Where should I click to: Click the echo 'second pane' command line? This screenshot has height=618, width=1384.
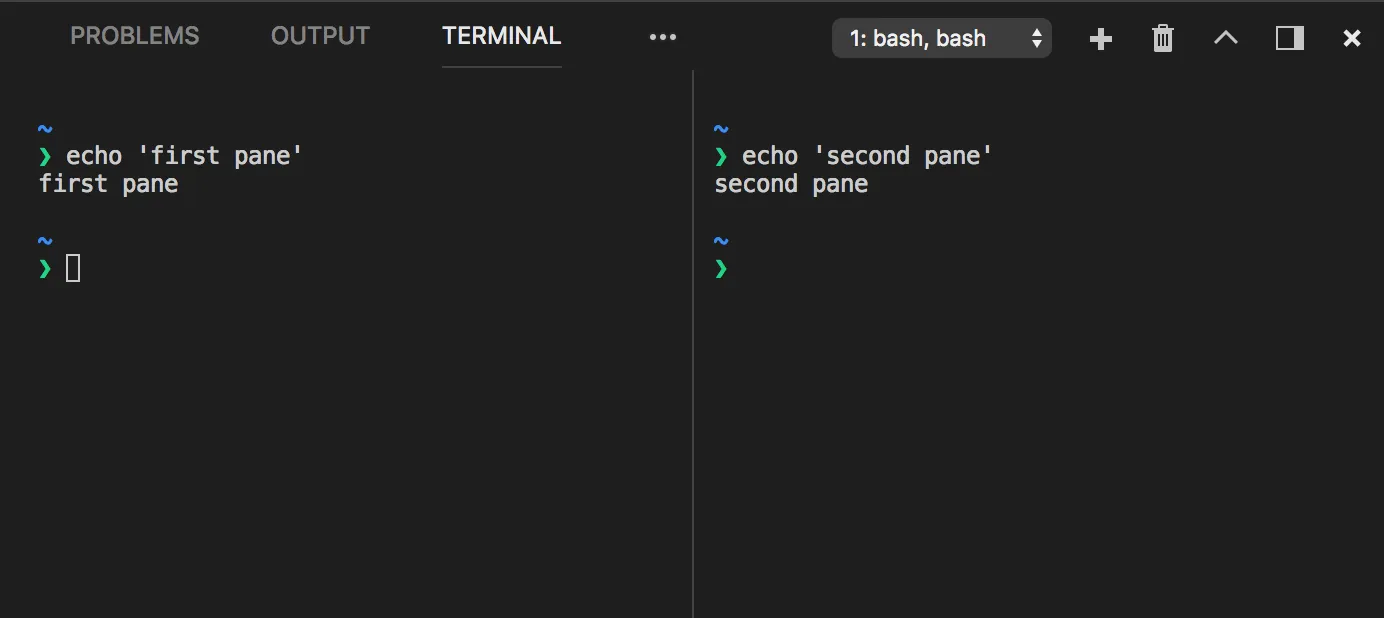coord(866,156)
